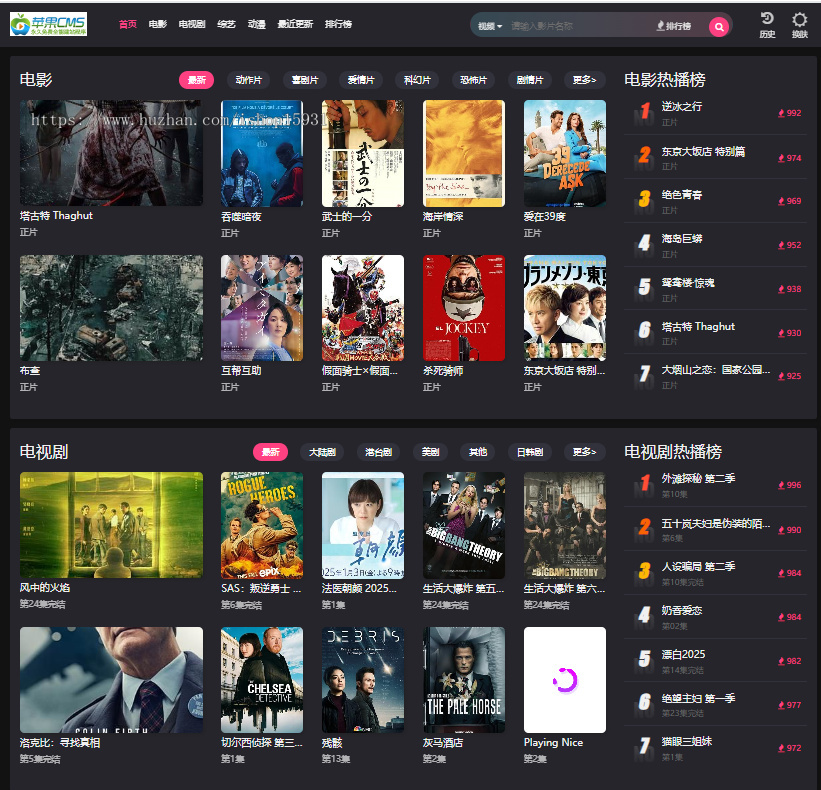Image resolution: width=821 pixels, height=790 pixels.
Task: Open the 海岸情深 movie poster
Action: [464, 153]
